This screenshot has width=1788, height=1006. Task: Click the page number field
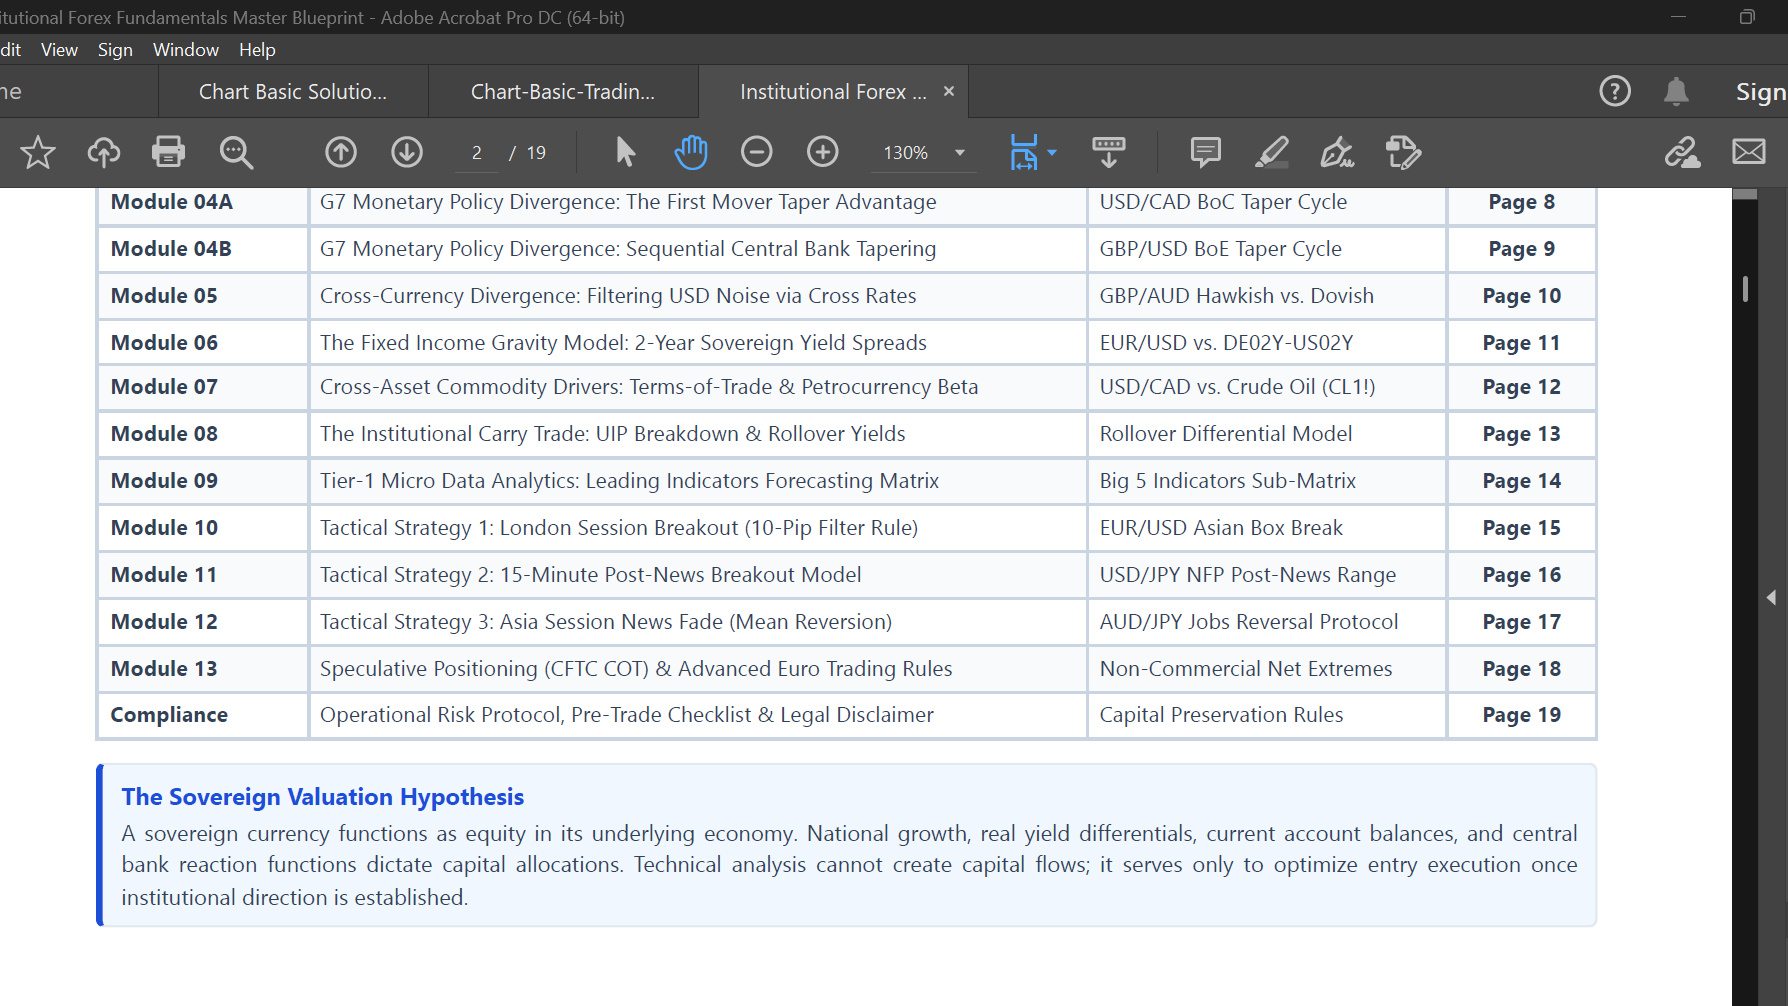tap(477, 153)
